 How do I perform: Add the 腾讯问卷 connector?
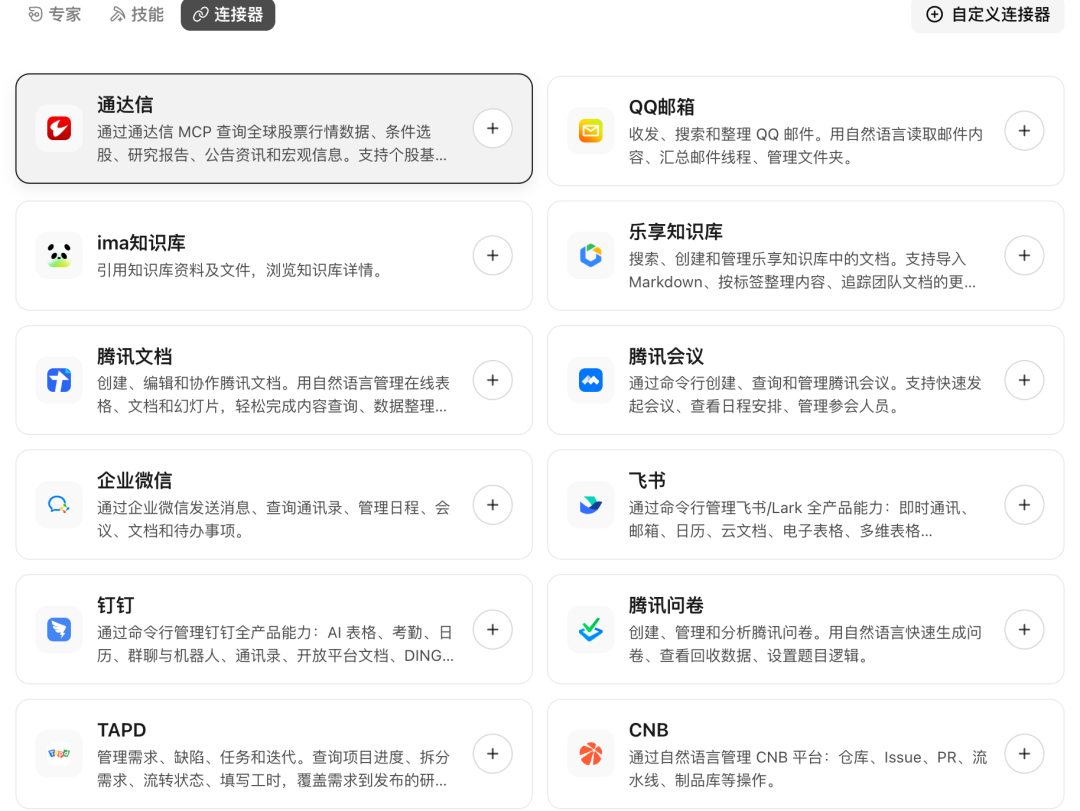[x=1024, y=630]
